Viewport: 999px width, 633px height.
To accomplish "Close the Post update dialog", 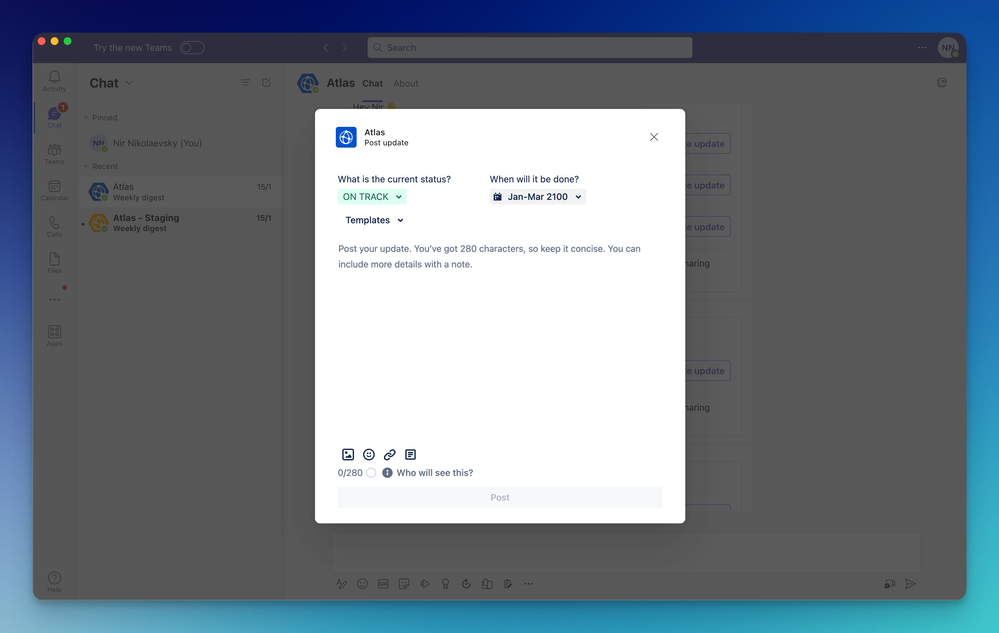I will coord(654,137).
